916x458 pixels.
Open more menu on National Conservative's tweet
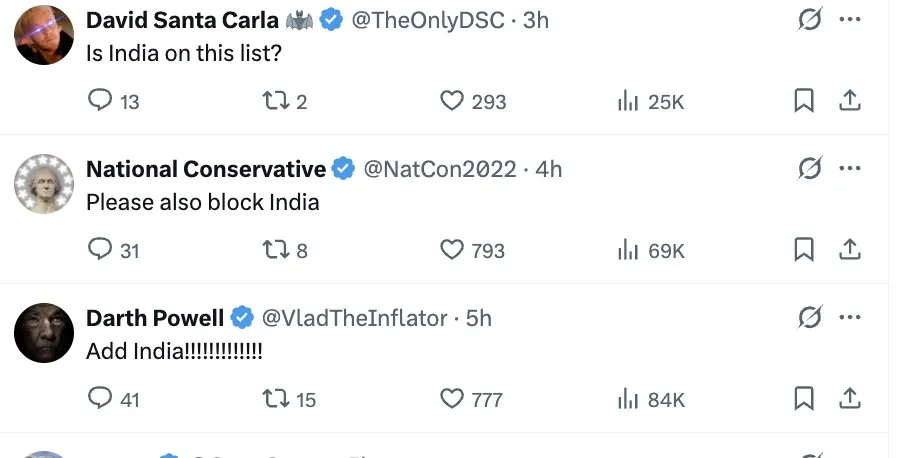click(849, 169)
